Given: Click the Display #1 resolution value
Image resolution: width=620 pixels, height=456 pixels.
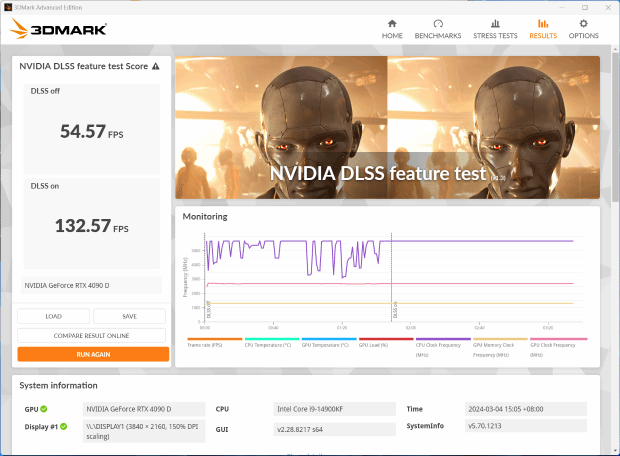Looking at the screenshot, I should (144, 431).
